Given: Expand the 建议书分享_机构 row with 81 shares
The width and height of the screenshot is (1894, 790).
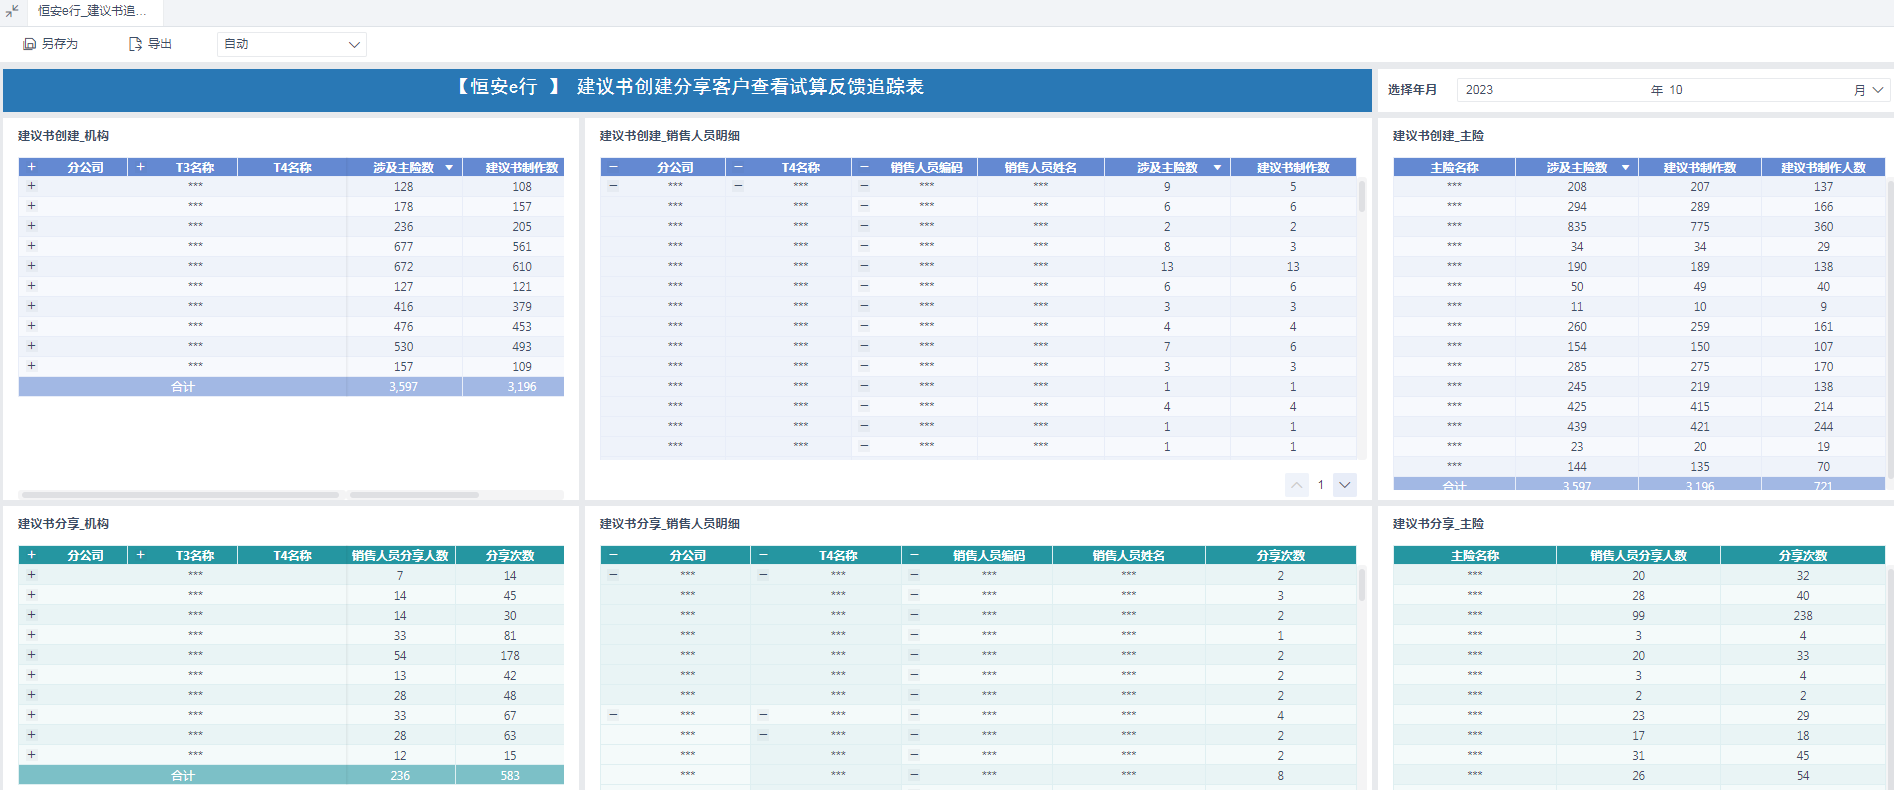Looking at the screenshot, I should (x=32, y=635).
